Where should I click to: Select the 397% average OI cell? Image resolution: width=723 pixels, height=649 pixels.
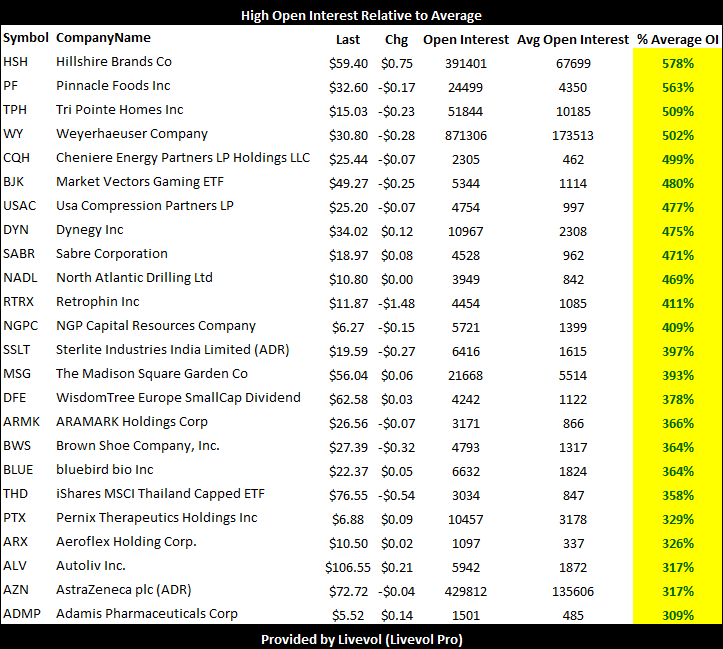(678, 351)
